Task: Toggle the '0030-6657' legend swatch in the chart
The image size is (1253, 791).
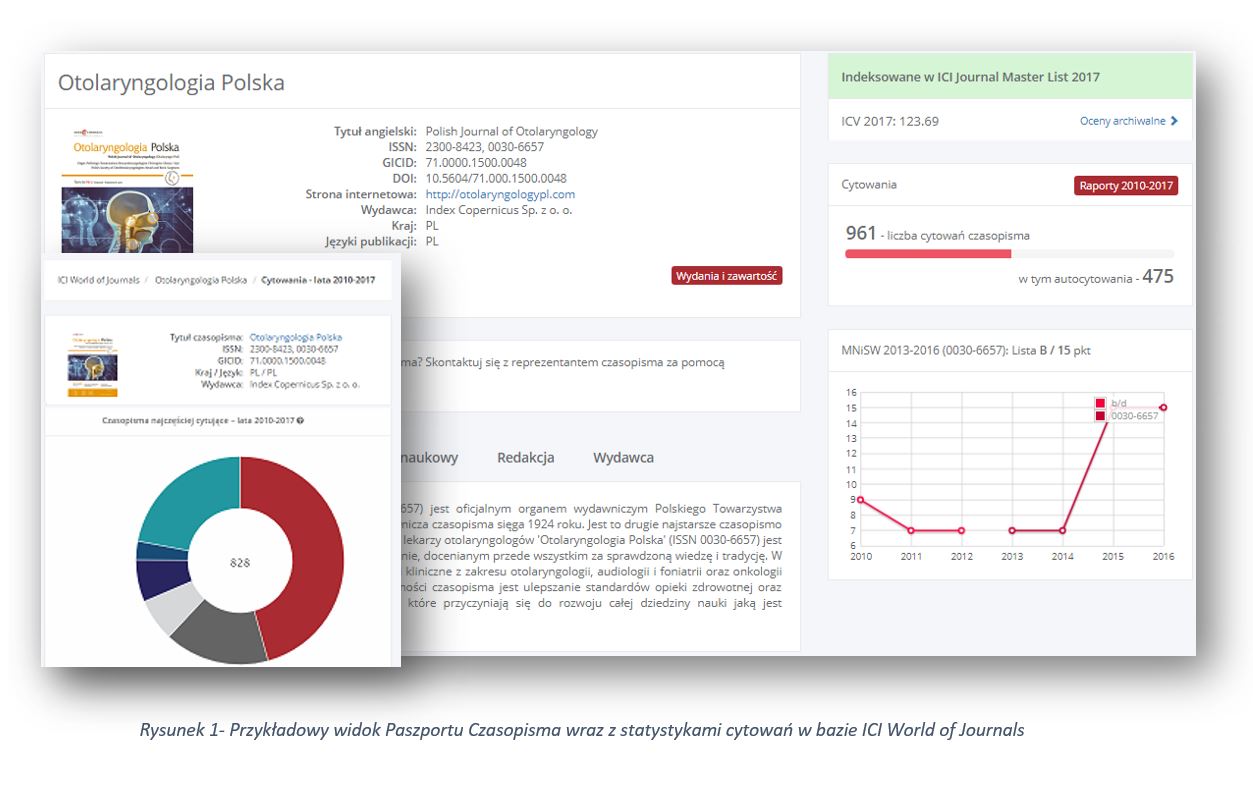Action: 1100,416
